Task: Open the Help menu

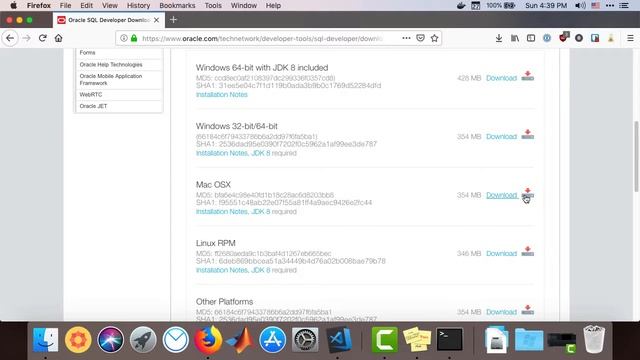Action: 273,5
